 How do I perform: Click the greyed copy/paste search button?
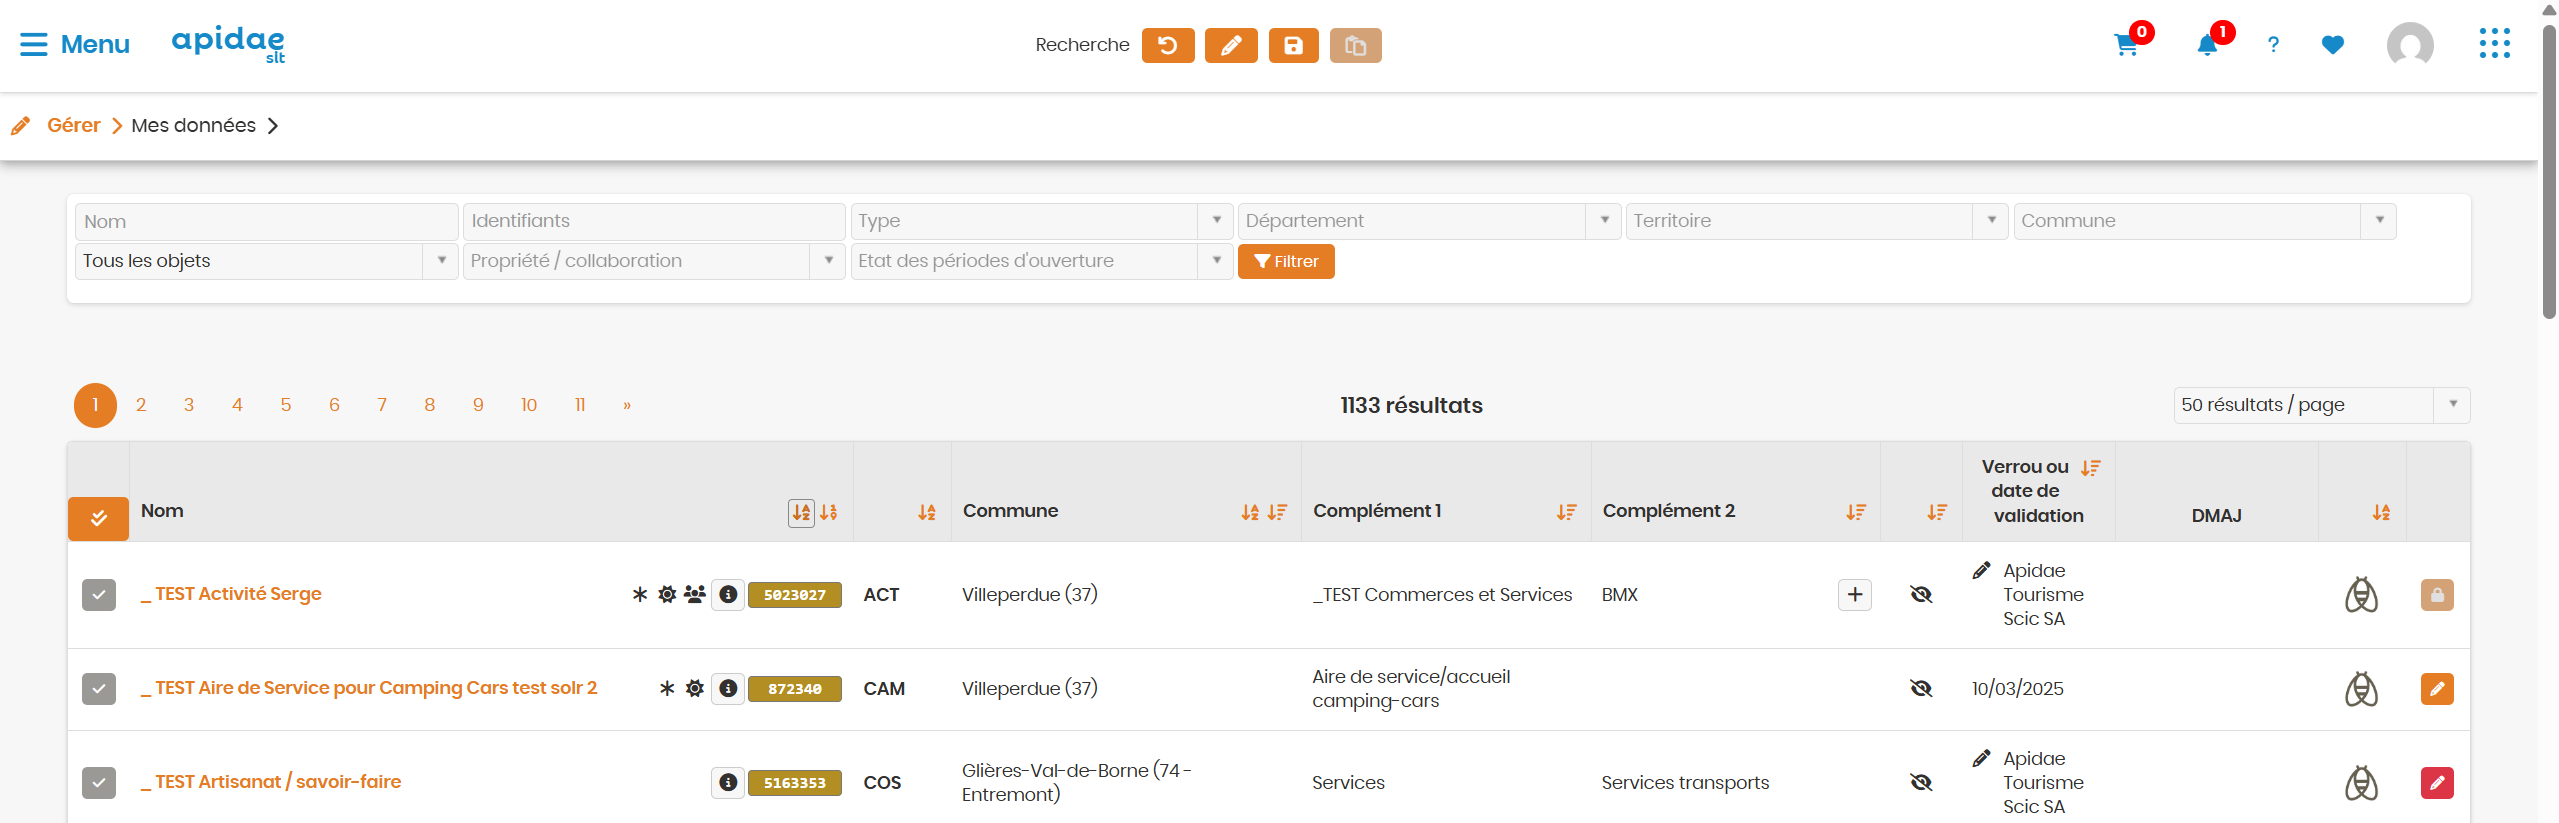pyautogui.click(x=1355, y=45)
